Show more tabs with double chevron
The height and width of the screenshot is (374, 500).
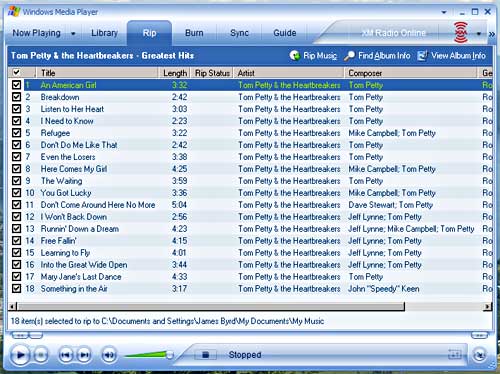492,34
